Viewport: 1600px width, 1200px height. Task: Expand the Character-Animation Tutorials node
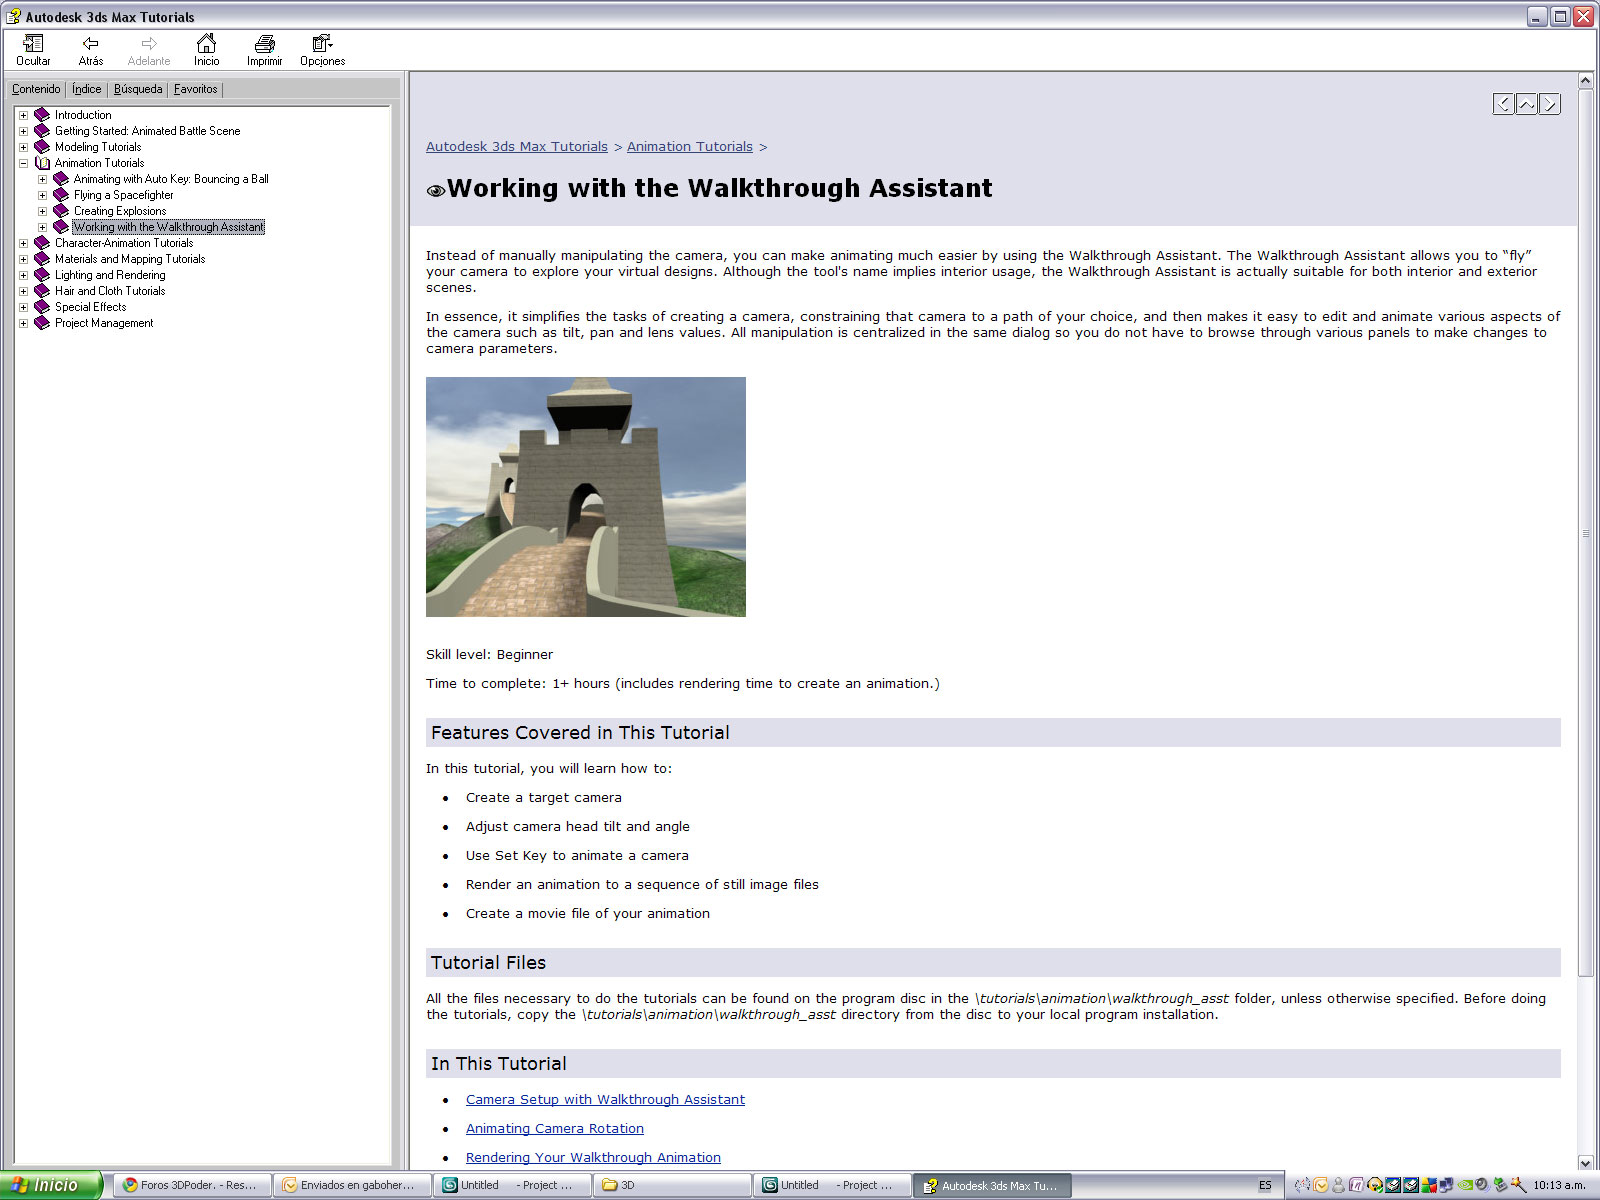[23, 243]
